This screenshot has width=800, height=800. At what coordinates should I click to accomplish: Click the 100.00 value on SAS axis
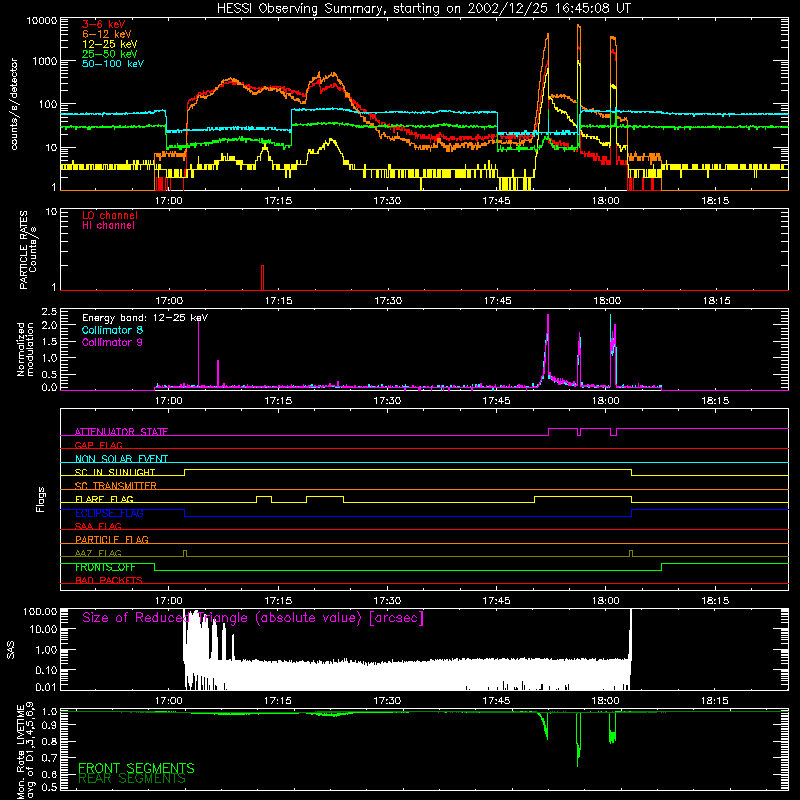(40, 612)
